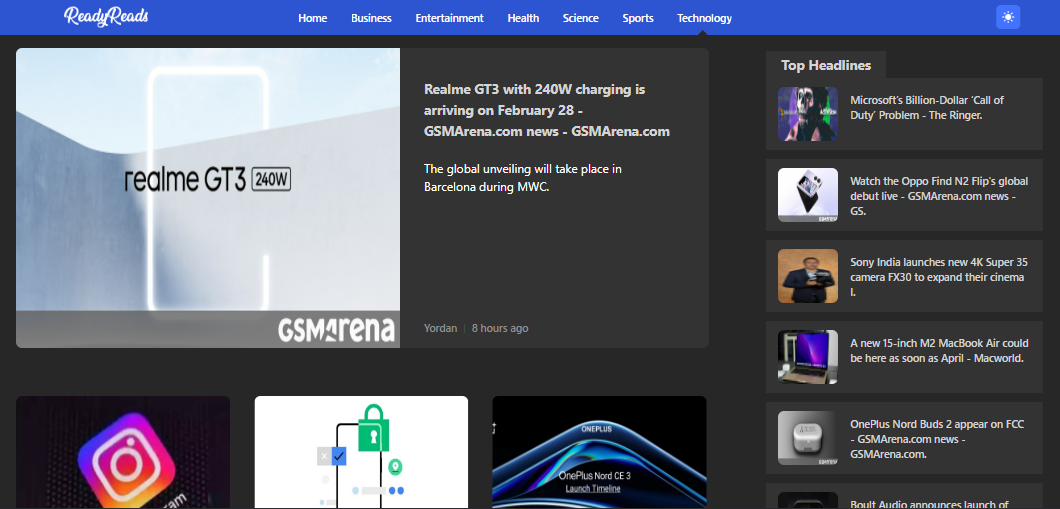Open the Realme GT3 240W charging headline
The height and width of the screenshot is (509, 1060).
coord(547,110)
